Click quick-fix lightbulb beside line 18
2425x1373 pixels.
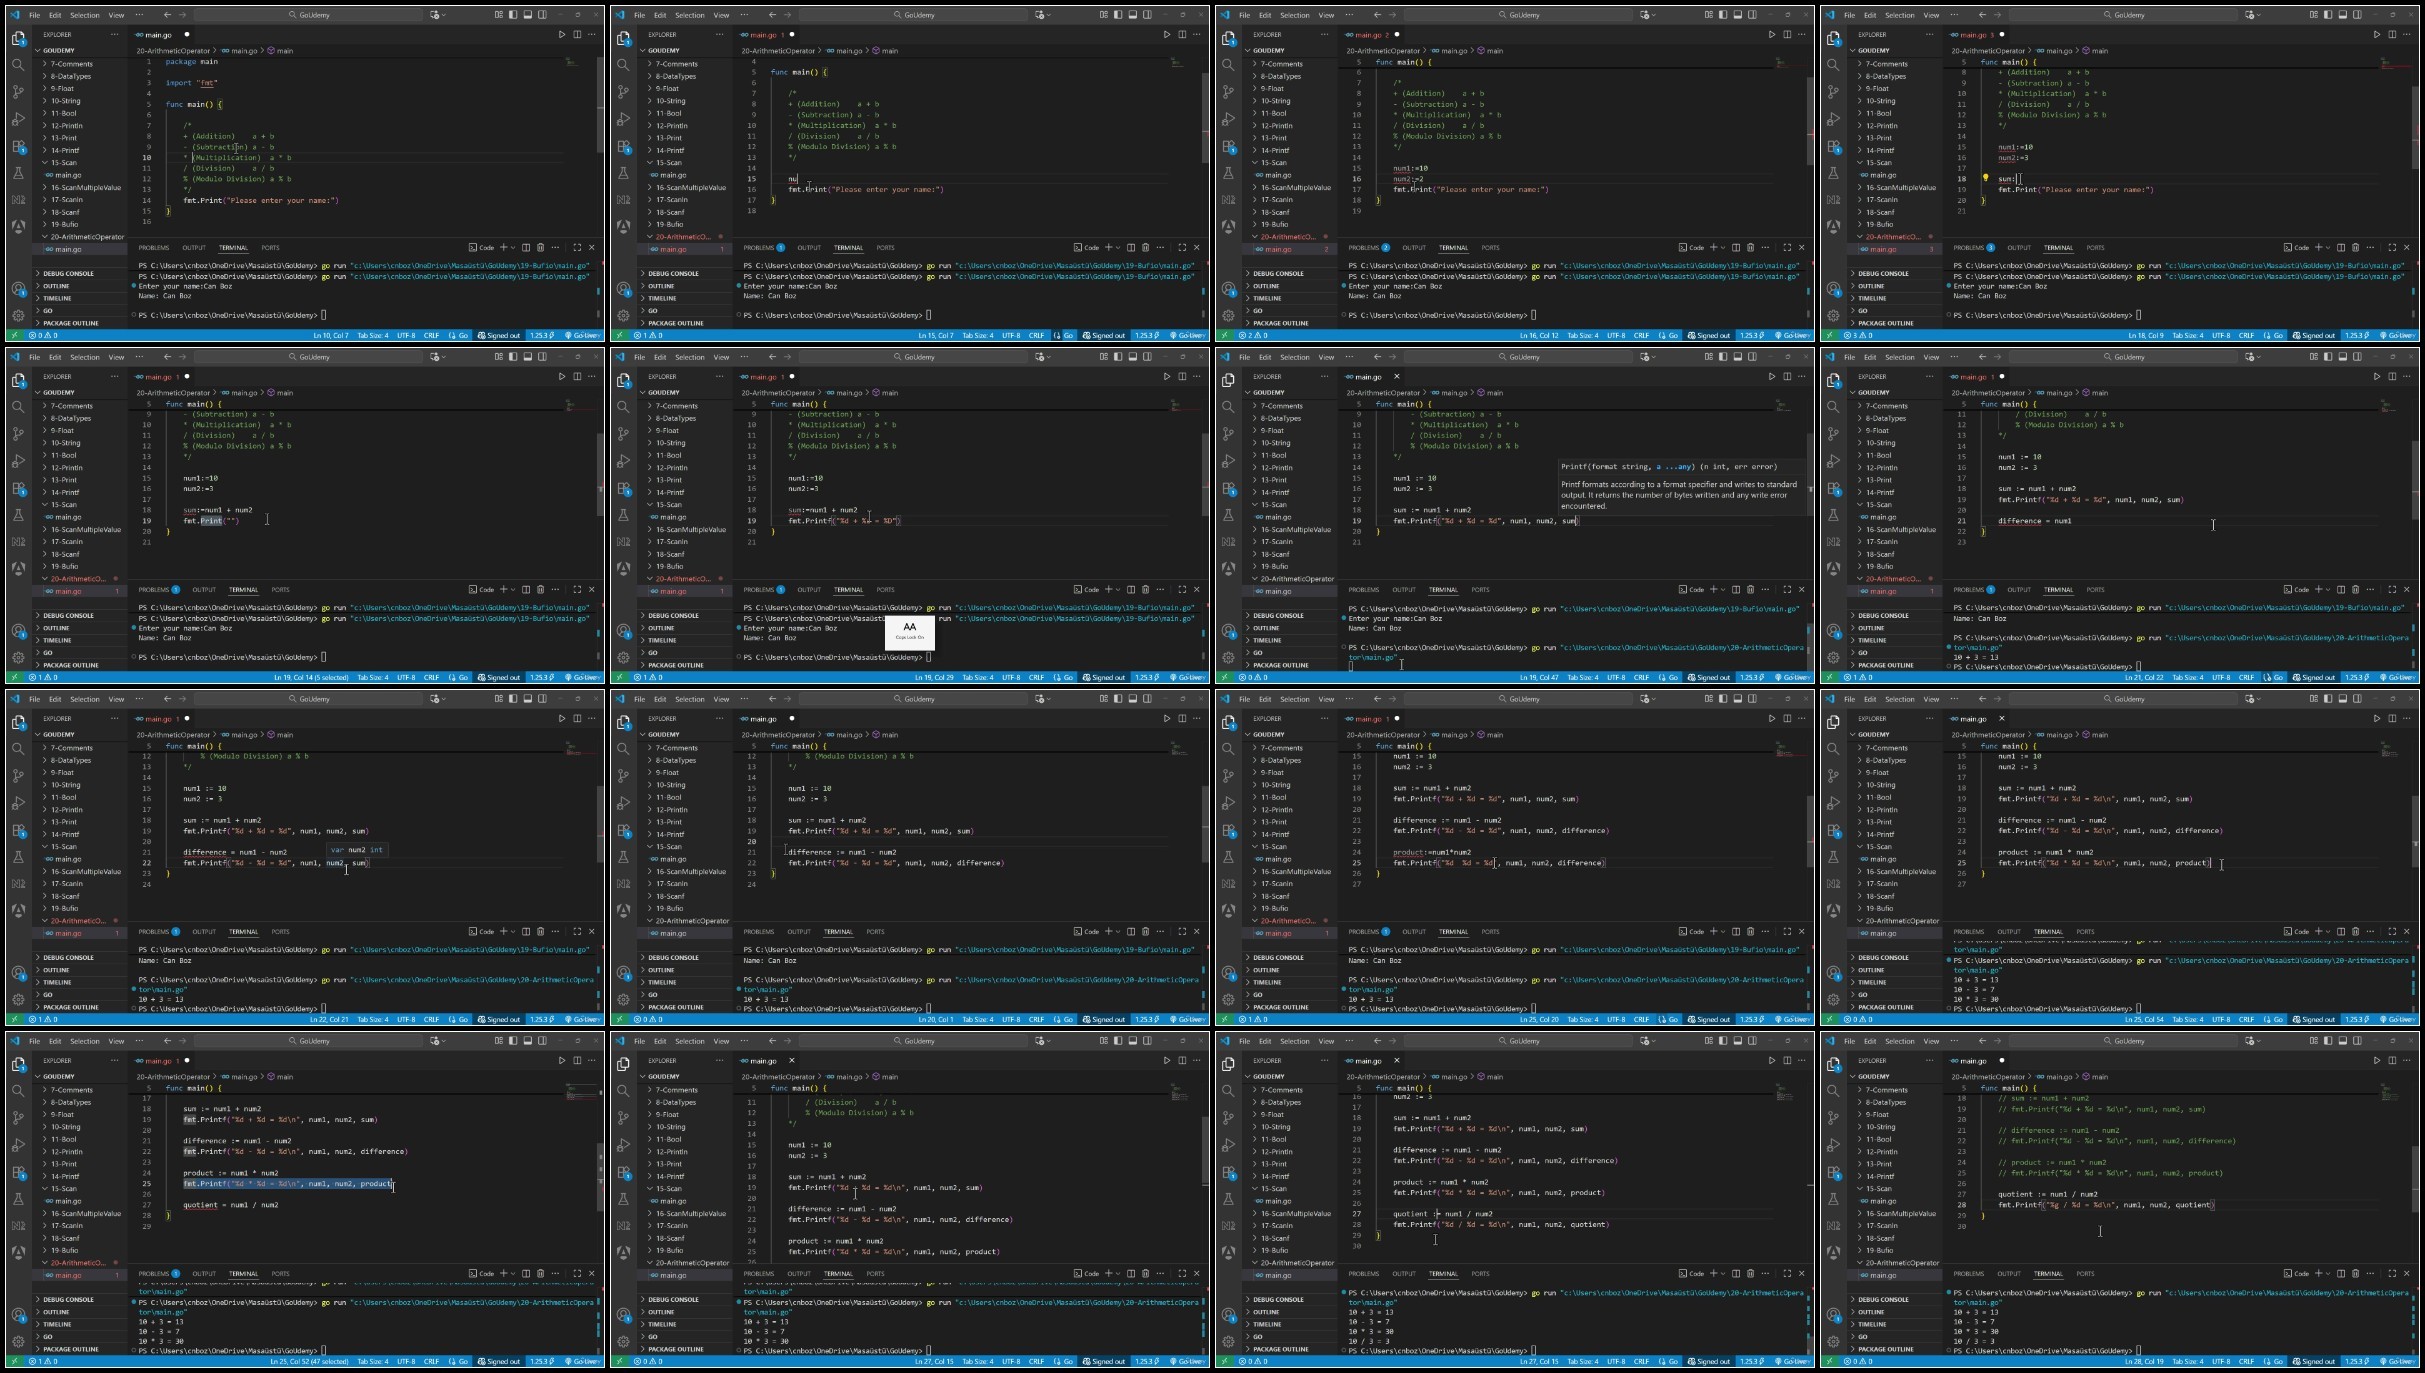click(1985, 179)
